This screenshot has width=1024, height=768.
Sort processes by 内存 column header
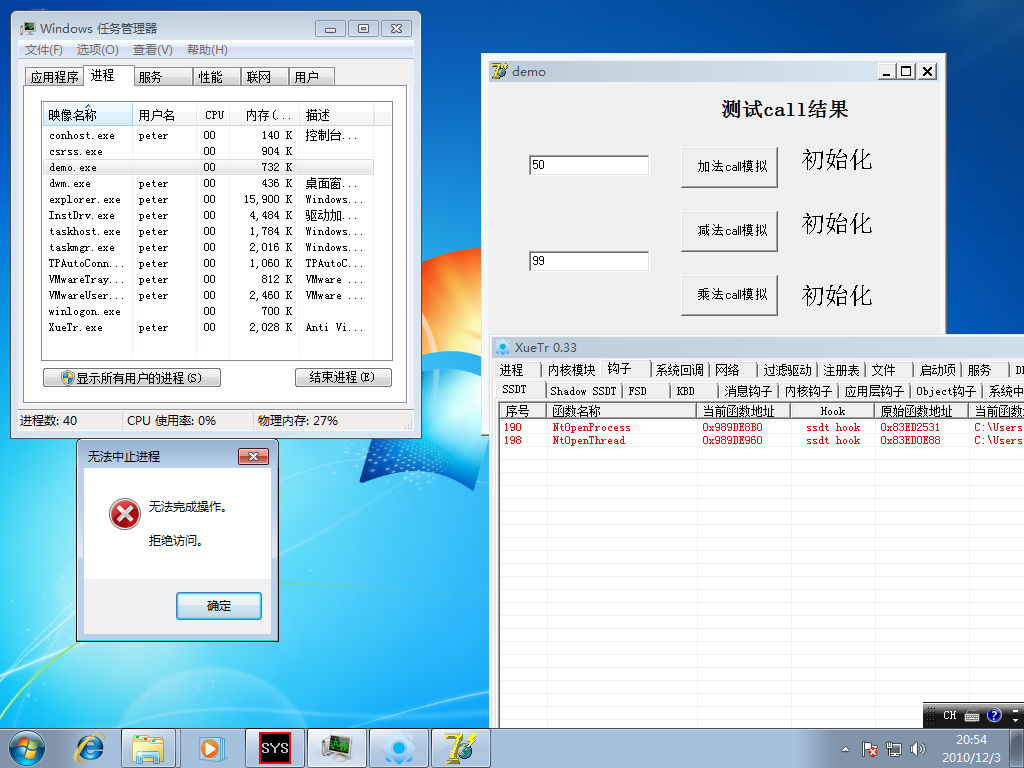tap(264, 115)
